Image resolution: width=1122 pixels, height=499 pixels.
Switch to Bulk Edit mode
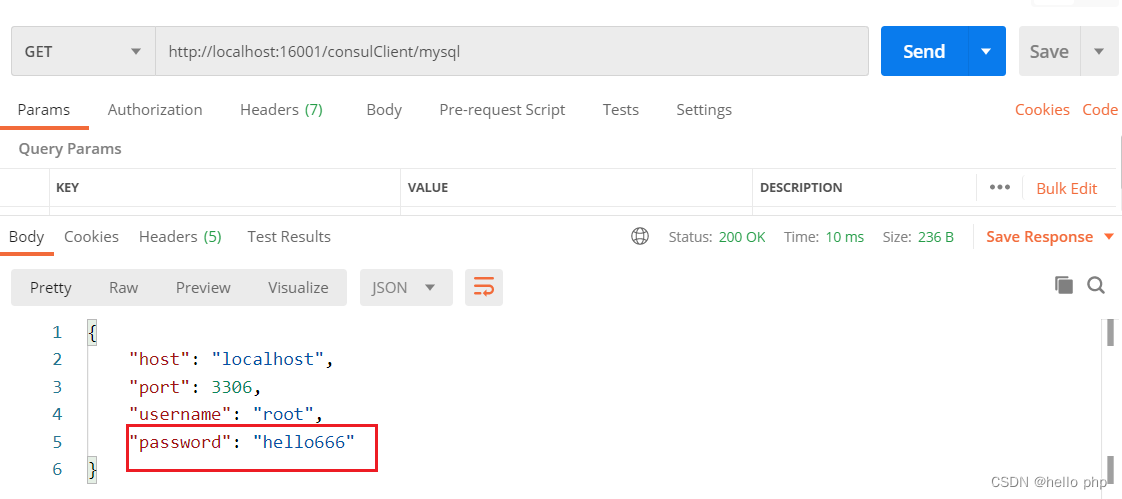(1066, 188)
